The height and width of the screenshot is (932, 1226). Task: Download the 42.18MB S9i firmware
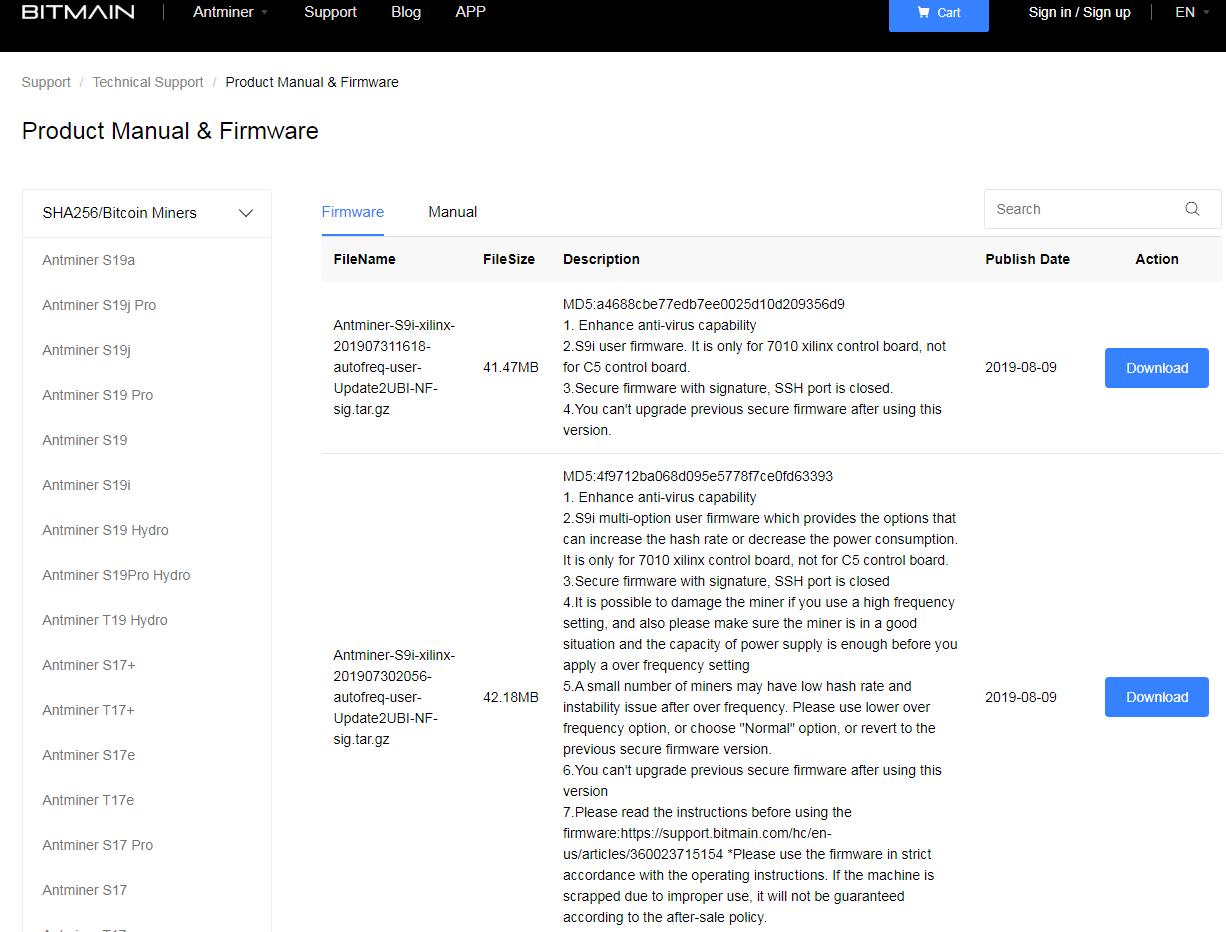tap(1156, 697)
